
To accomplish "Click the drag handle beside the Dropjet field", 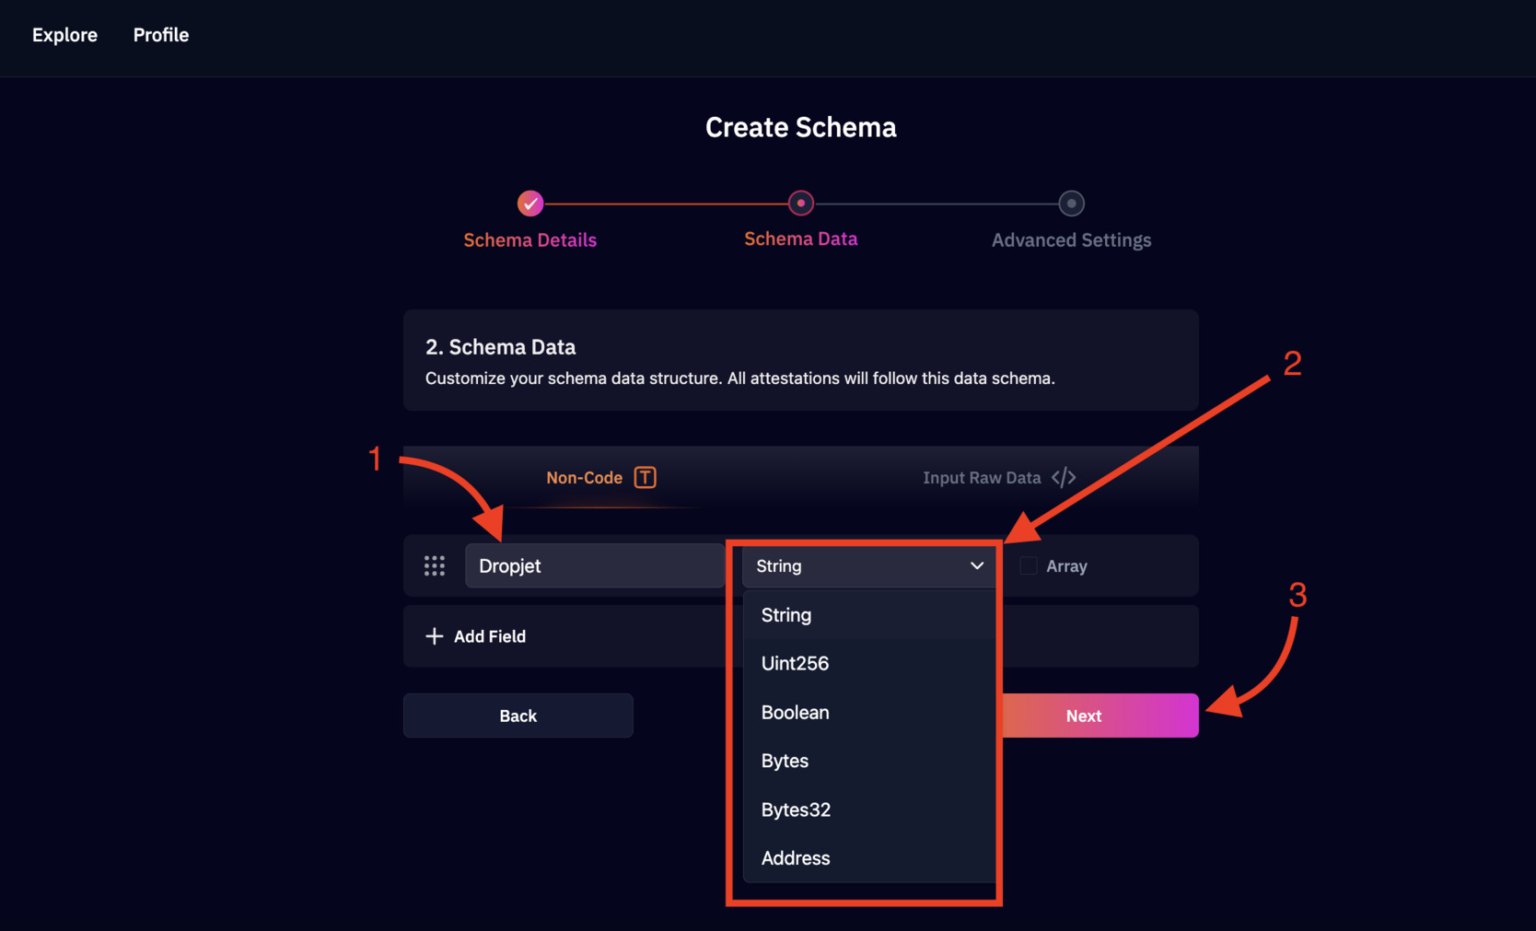I will click(434, 565).
